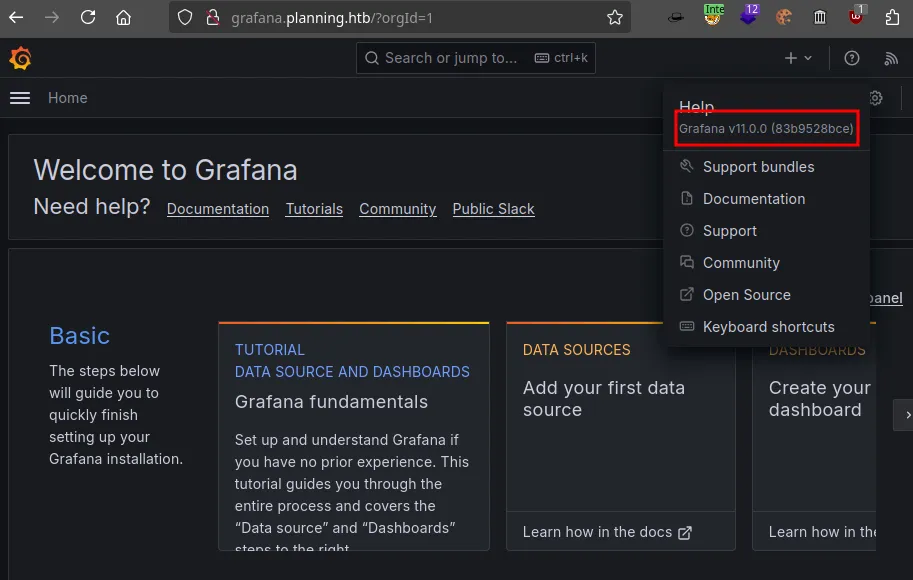Open the Public Slack link
Viewport: 913px width, 580px height.
pos(493,209)
